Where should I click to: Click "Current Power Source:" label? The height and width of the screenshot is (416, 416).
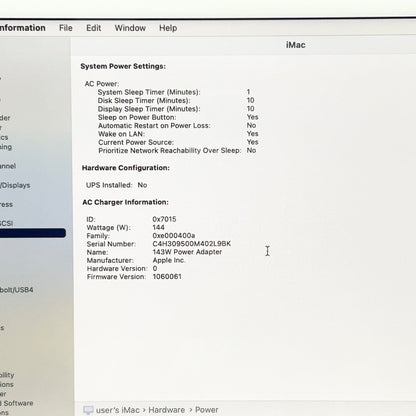pyautogui.click(x=136, y=142)
